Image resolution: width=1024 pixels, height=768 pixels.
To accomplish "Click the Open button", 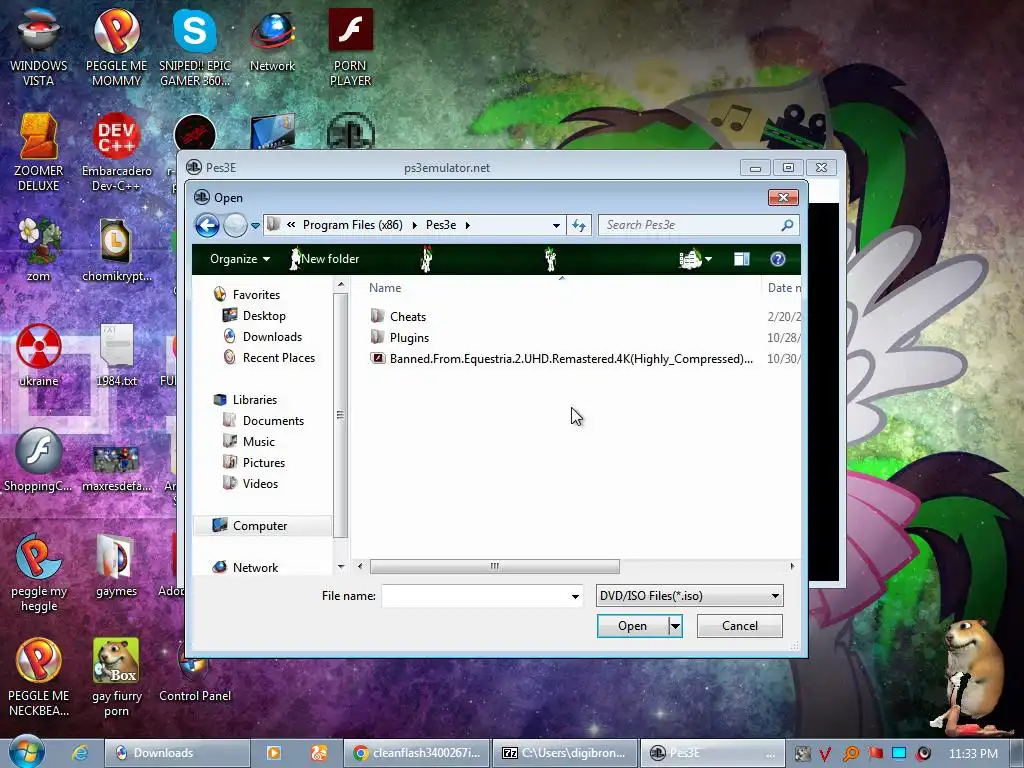I will (632, 626).
